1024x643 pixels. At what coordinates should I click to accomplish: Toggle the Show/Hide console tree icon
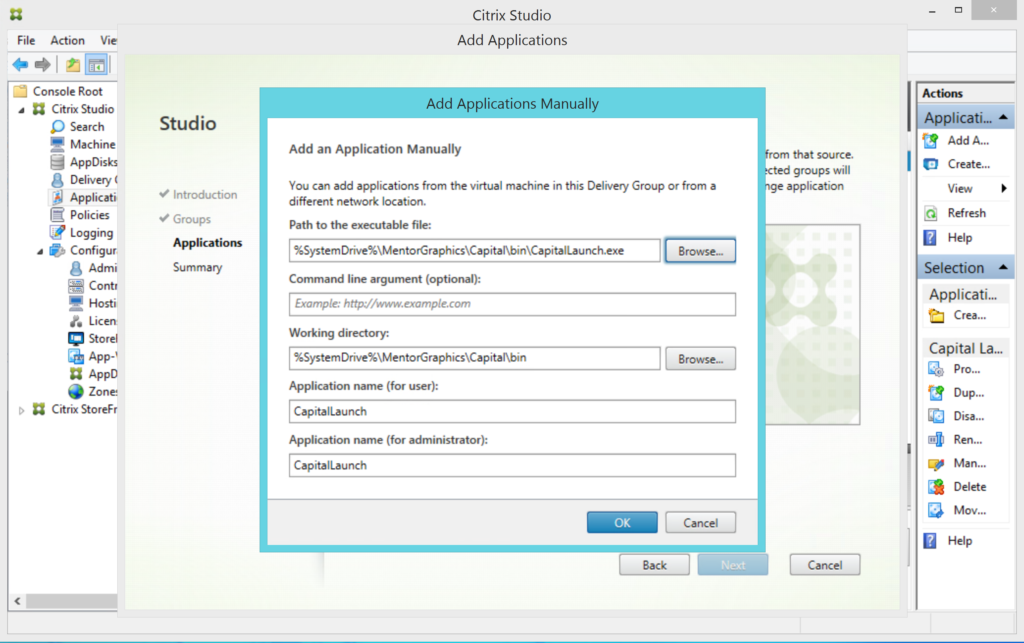tap(97, 65)
